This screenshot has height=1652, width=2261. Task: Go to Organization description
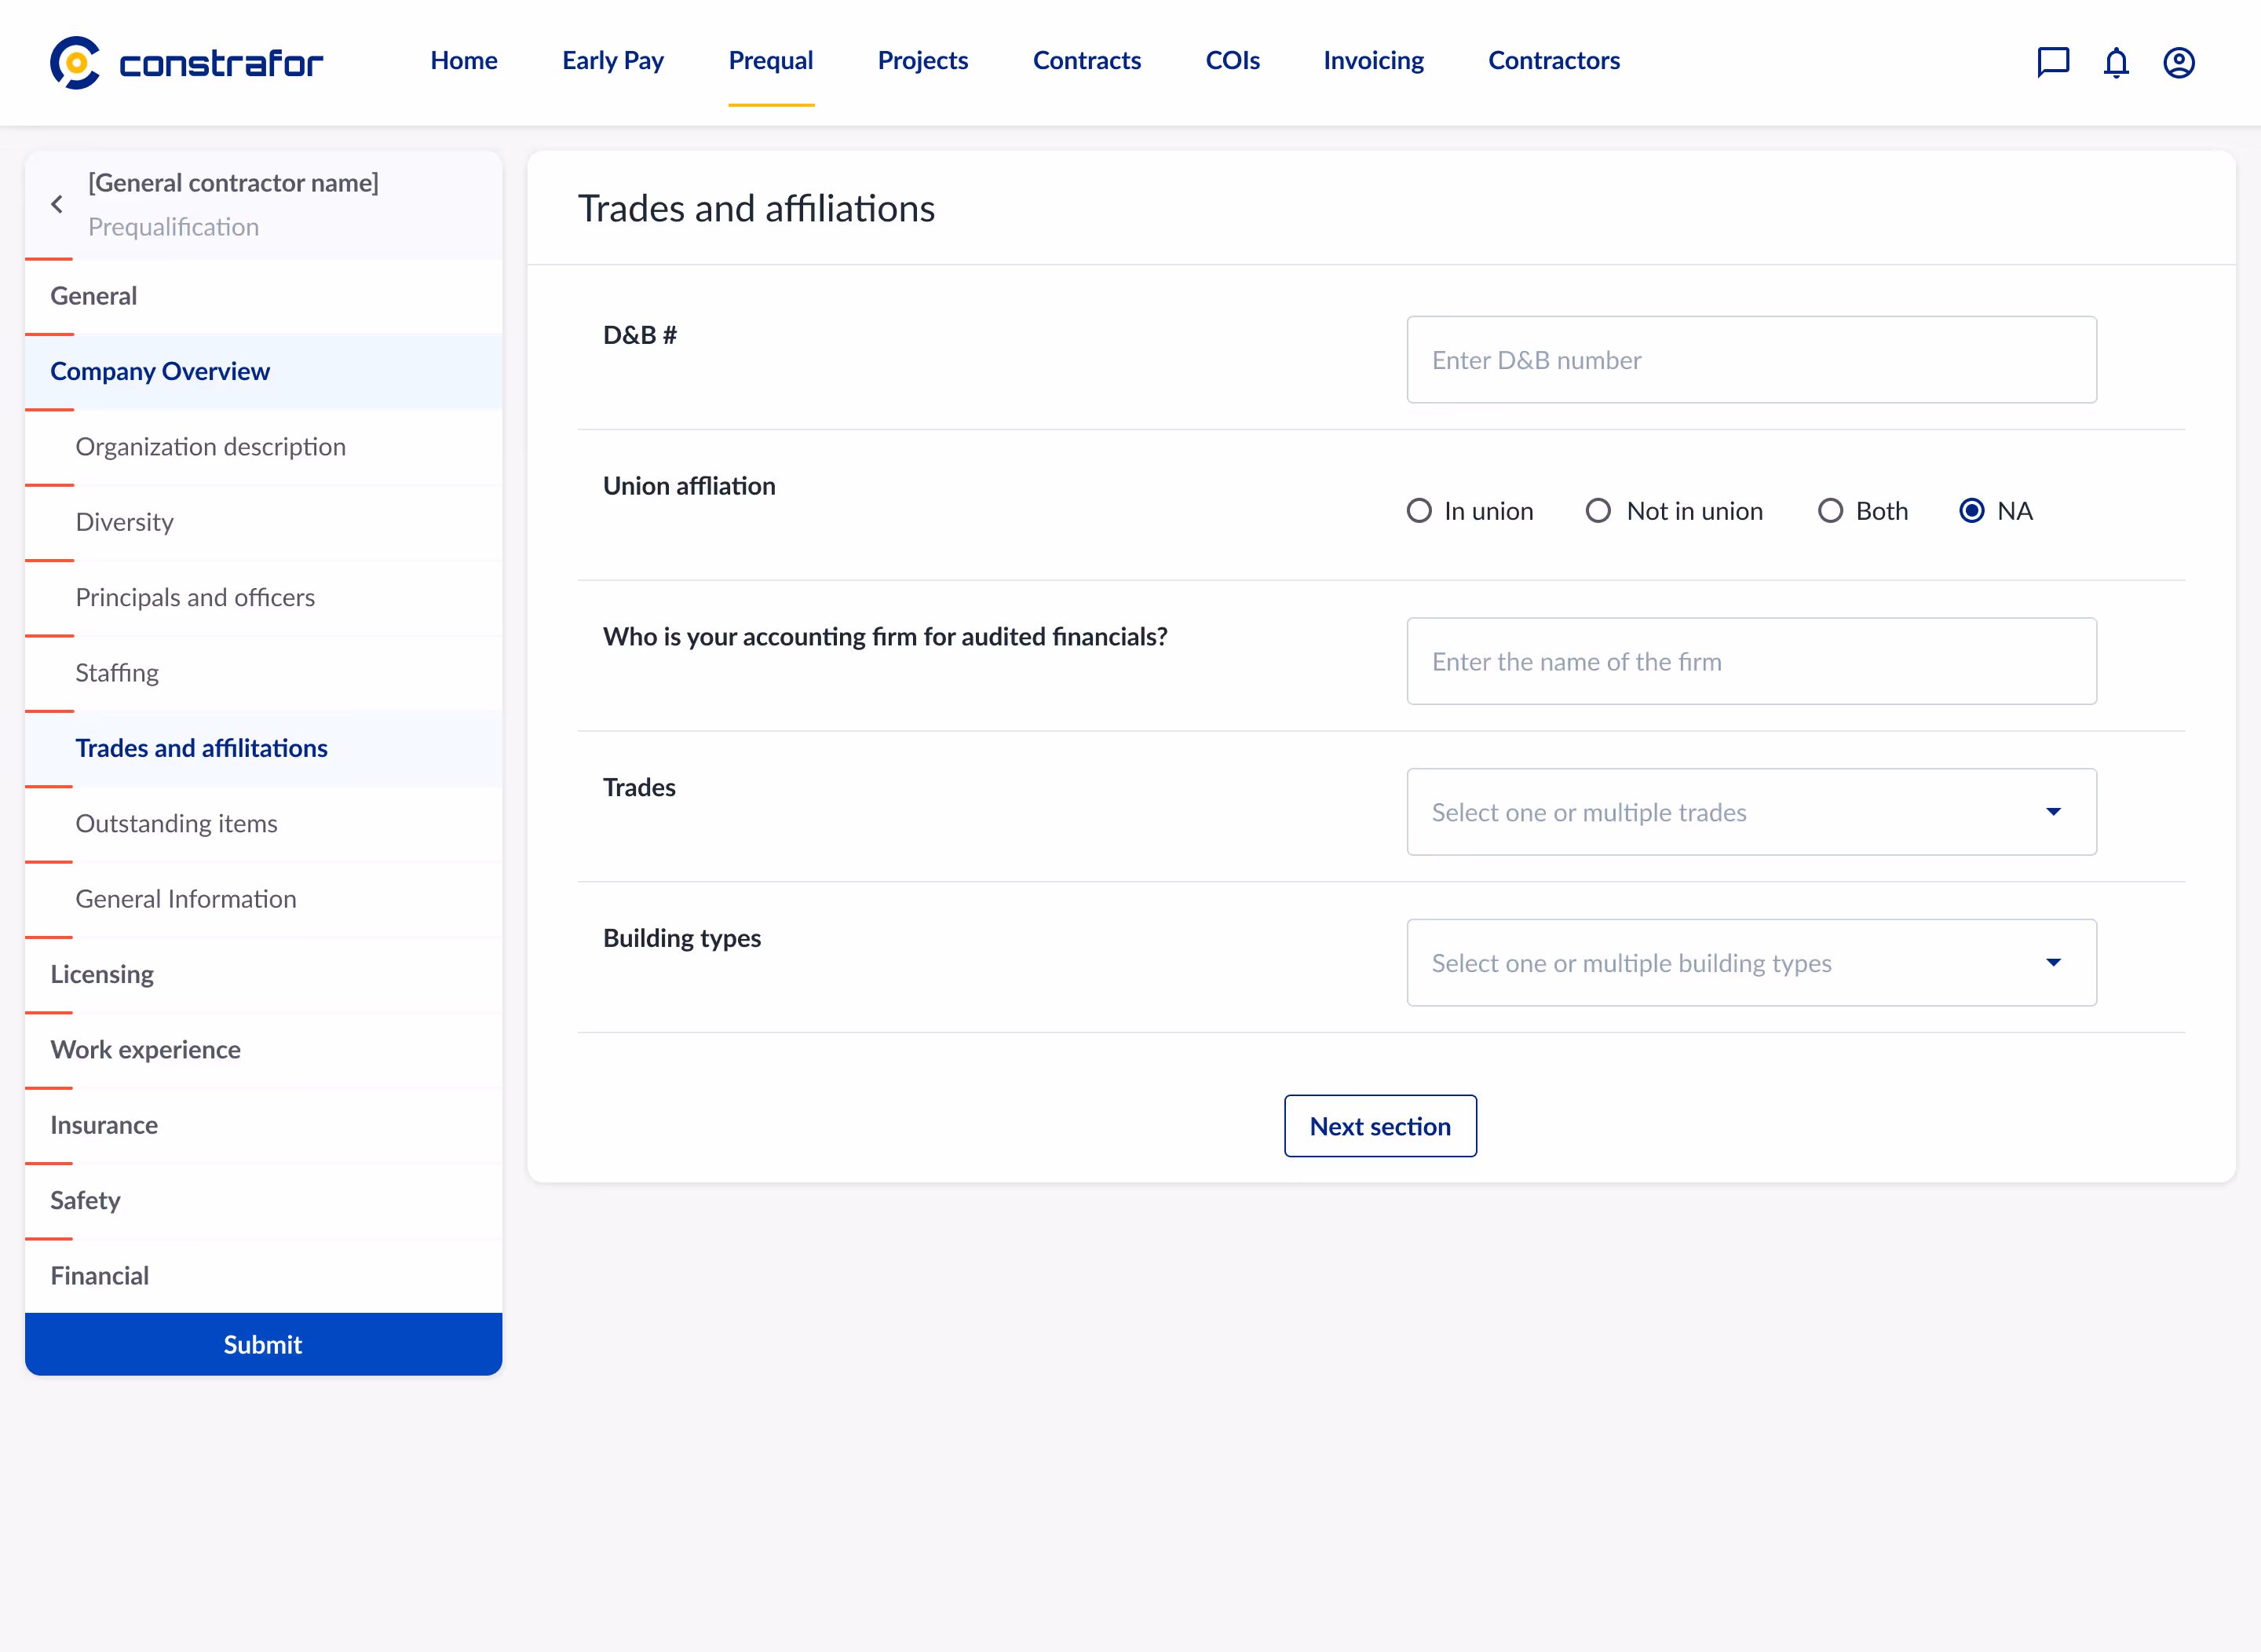pyautogui.click(x=263, y=447)
